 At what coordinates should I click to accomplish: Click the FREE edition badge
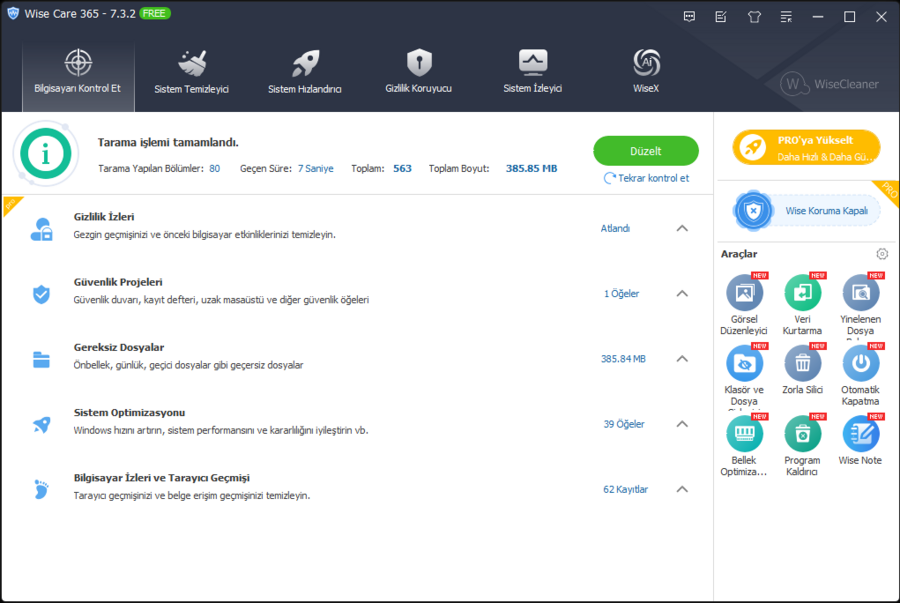154,13
